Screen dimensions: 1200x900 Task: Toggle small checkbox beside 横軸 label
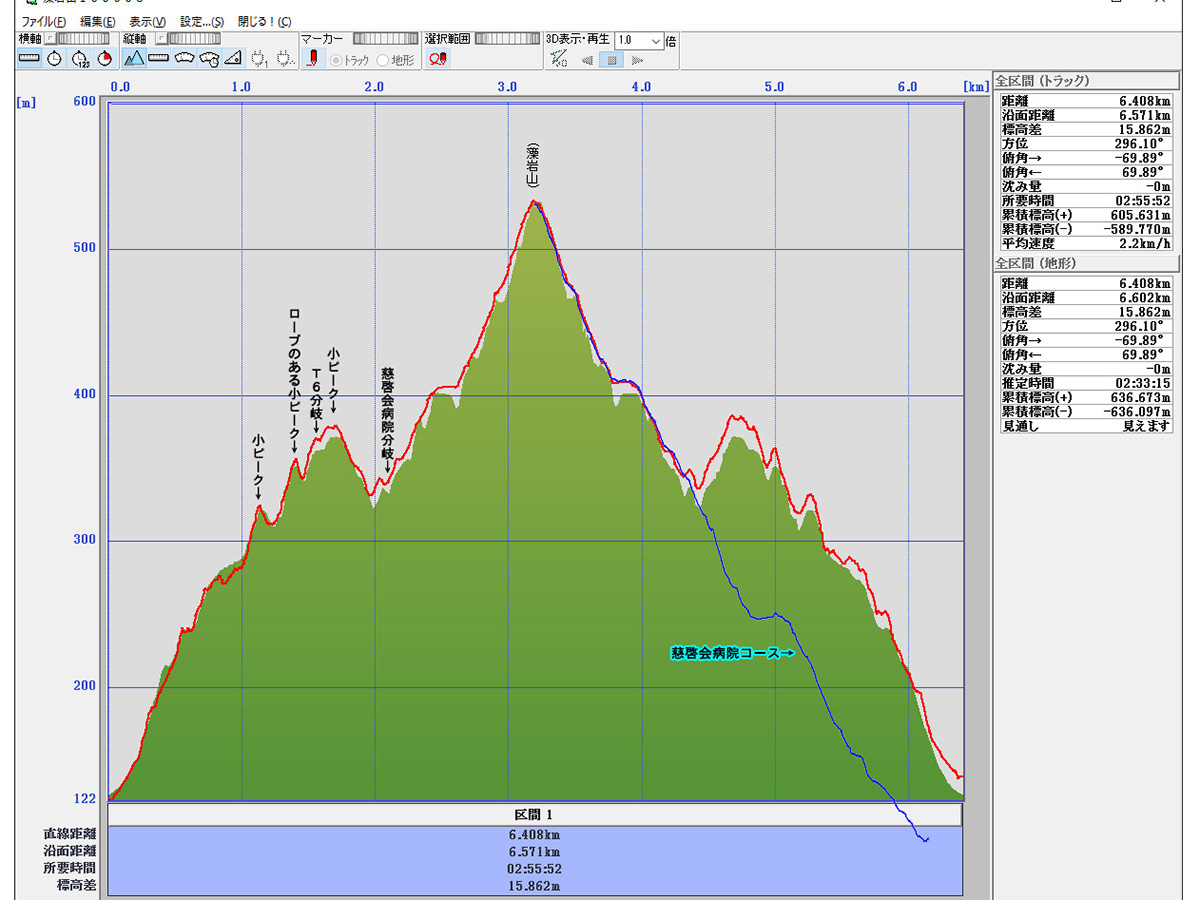point(49,39)
